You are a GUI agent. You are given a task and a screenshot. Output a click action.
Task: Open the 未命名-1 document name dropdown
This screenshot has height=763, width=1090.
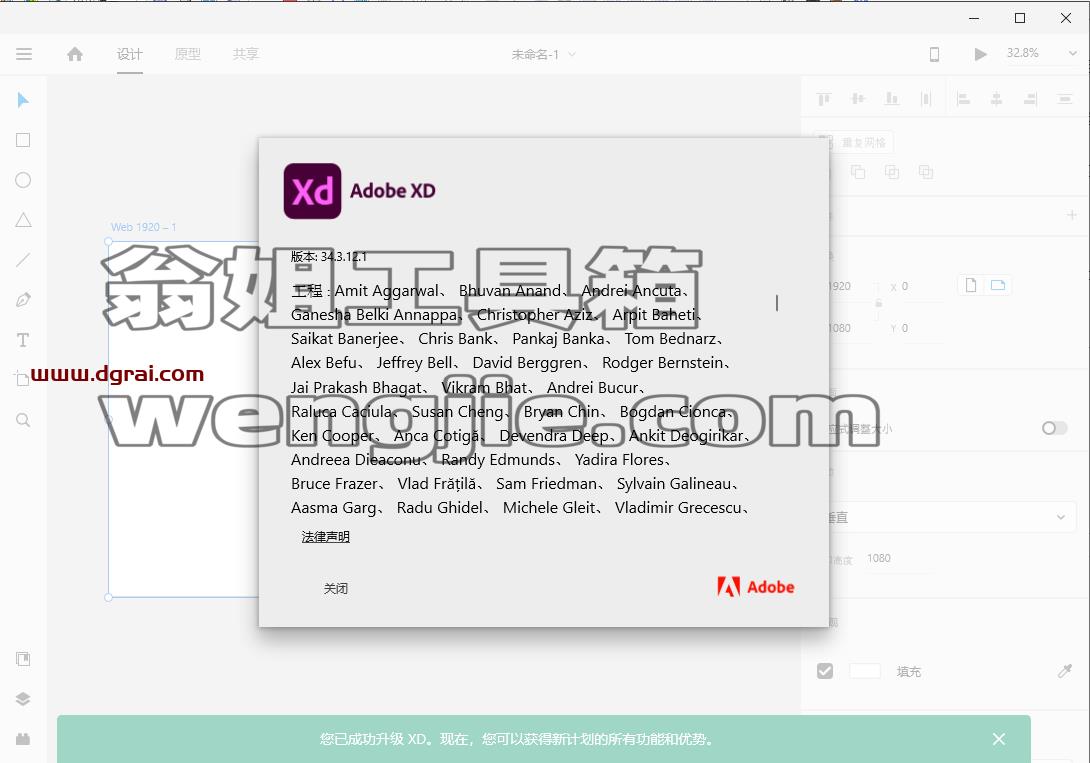point(544,54)
